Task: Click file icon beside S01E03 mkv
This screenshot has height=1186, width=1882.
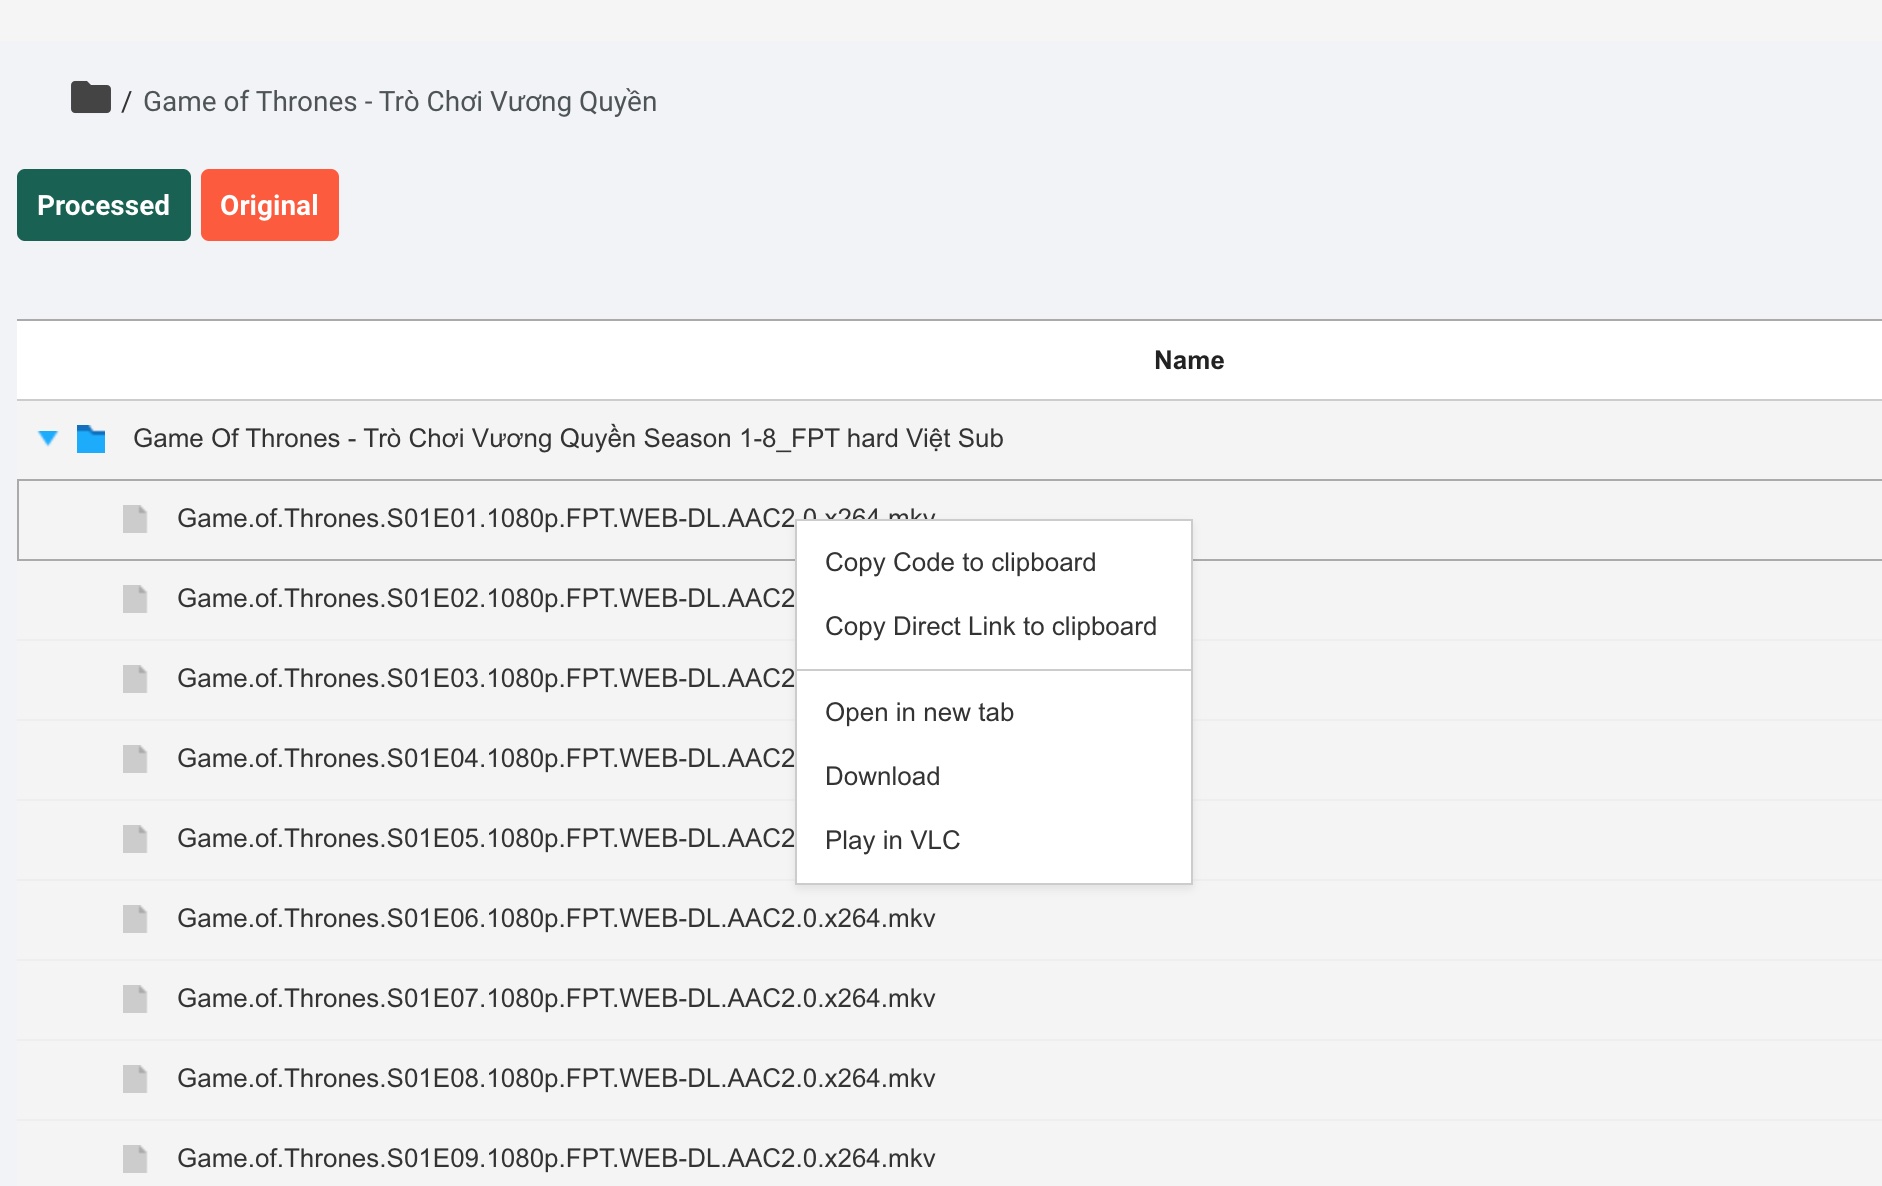Action: pos(135,679)
